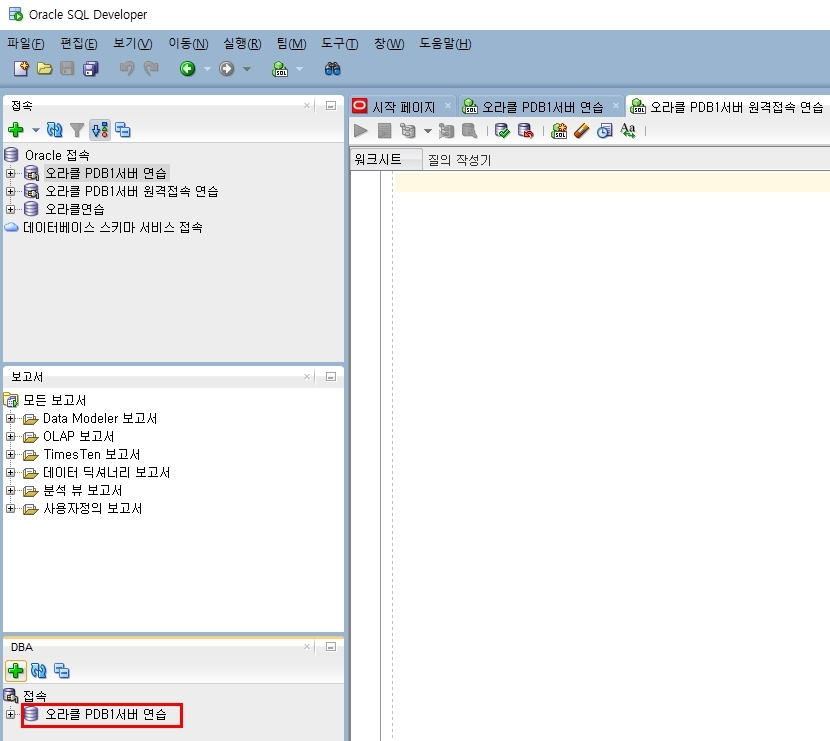Click the SQL History clock icon
The image size is (830, 741).
pos(605,130)
